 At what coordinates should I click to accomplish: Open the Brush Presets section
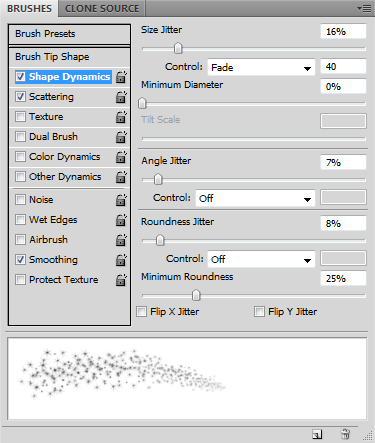(x=69, y=34)
